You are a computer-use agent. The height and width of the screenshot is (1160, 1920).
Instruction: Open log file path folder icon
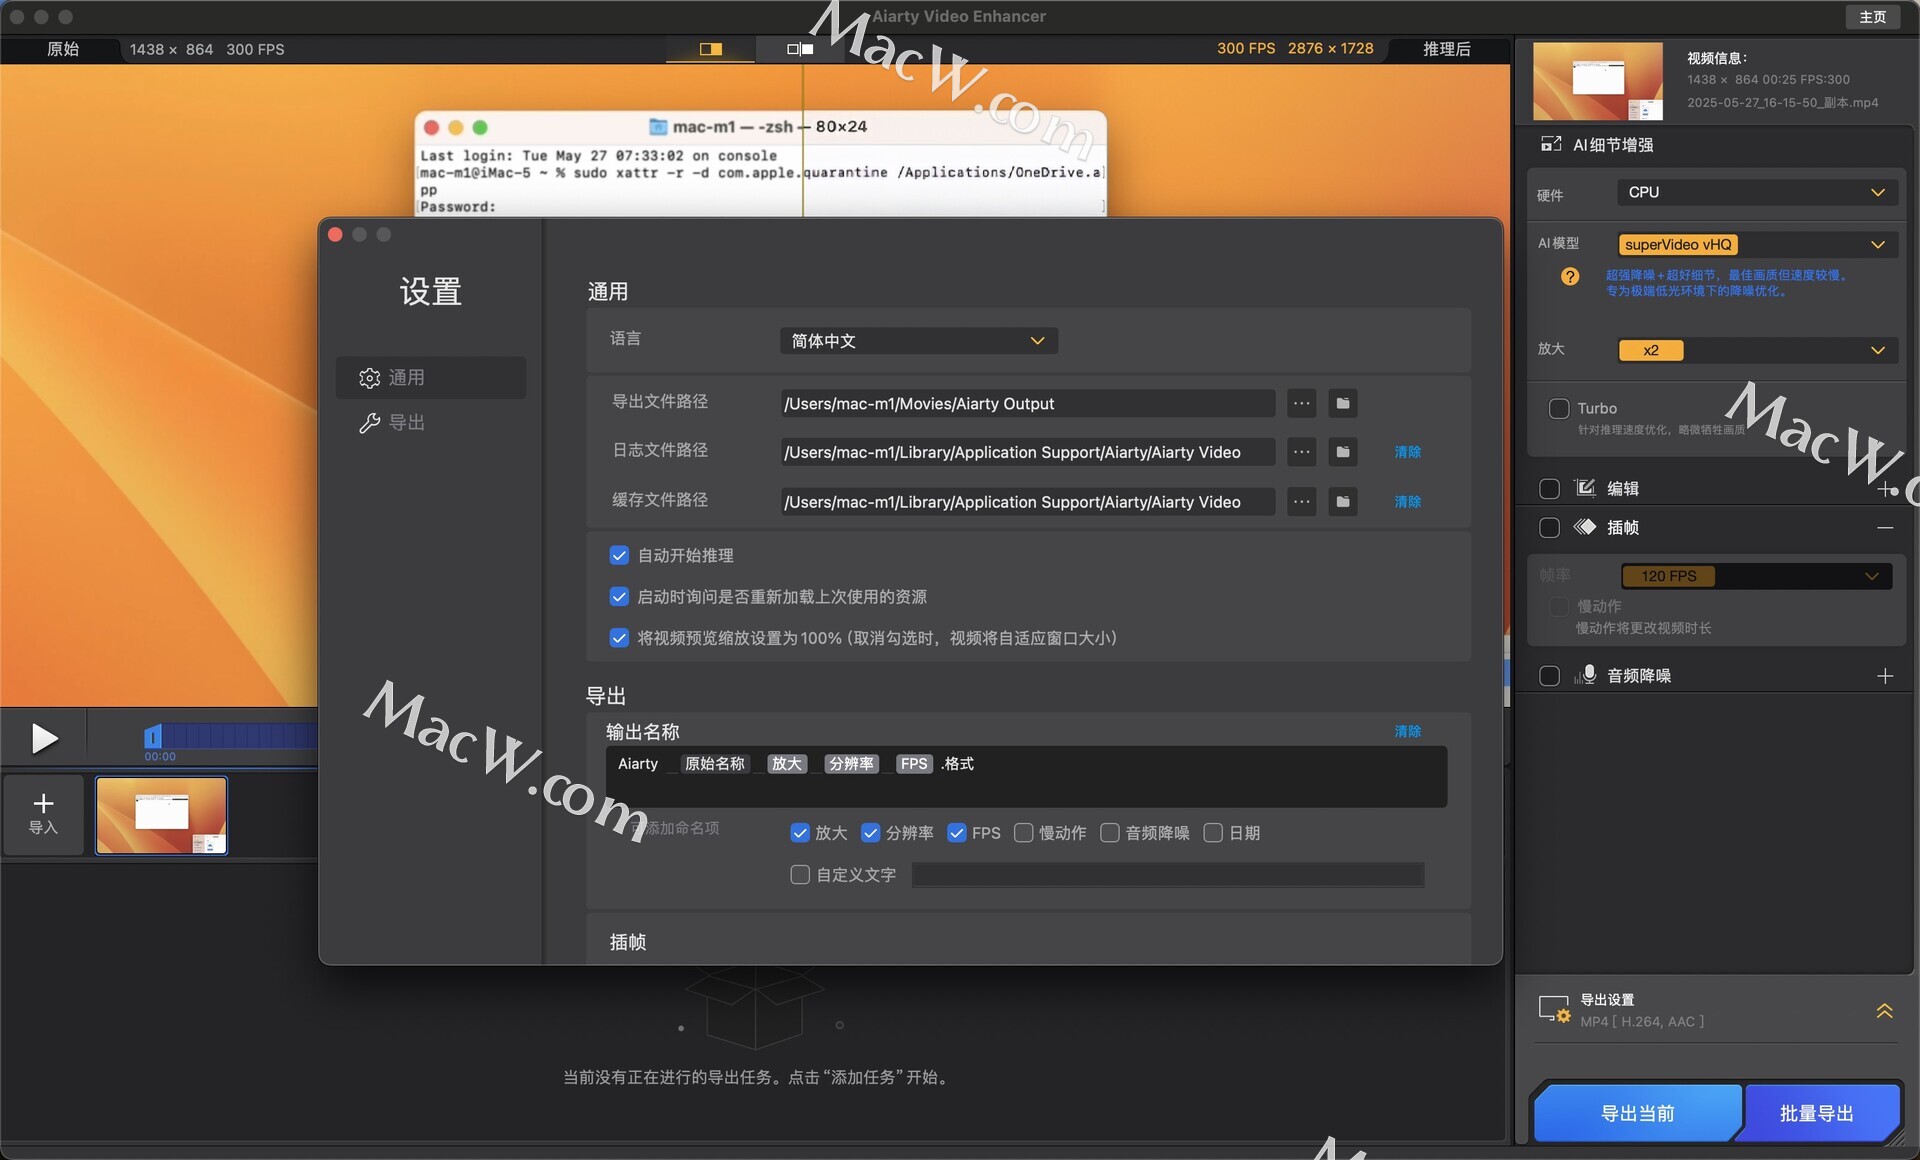point(1343,452)
